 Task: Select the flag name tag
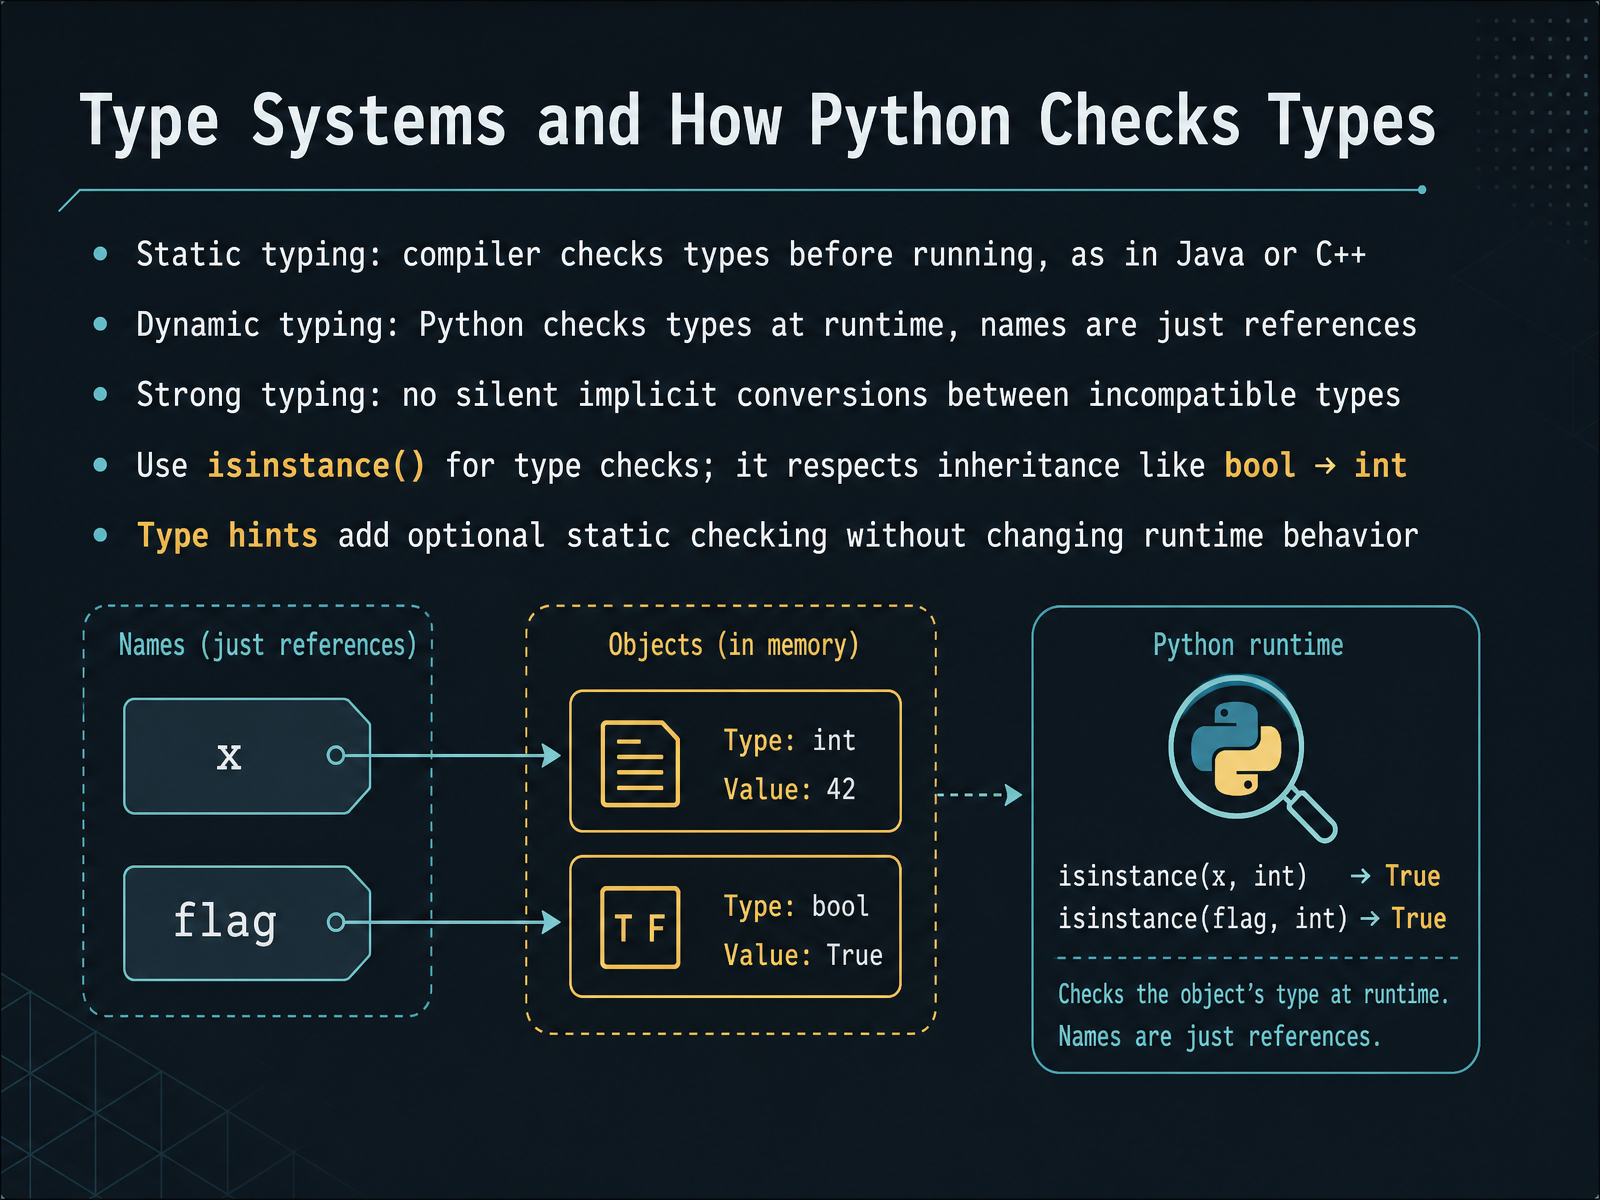click(x=247, y=923)
